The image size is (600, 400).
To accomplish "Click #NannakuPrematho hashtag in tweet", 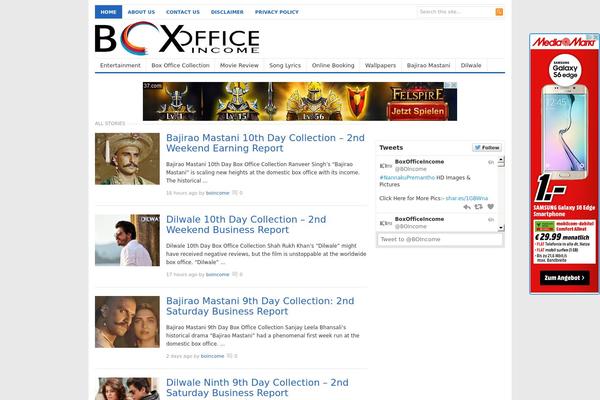I will 407,178.
